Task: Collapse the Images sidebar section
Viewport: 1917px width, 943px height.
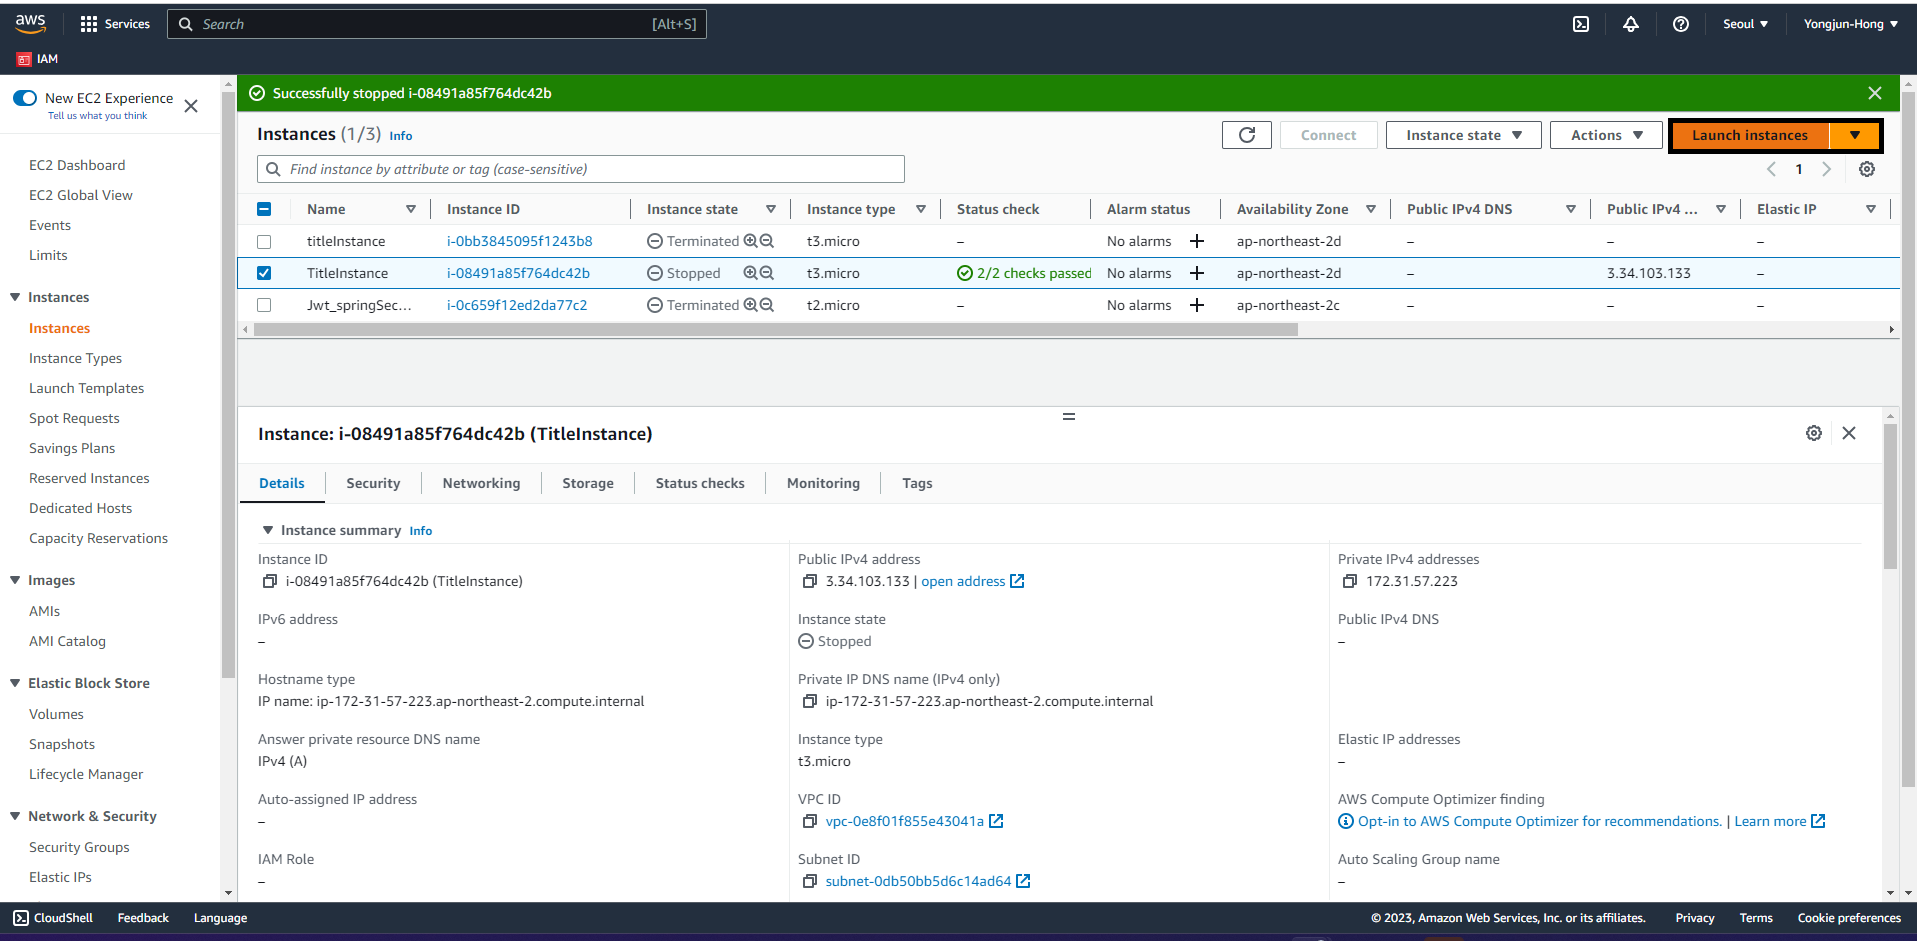Action: click(x=15, y=580)
